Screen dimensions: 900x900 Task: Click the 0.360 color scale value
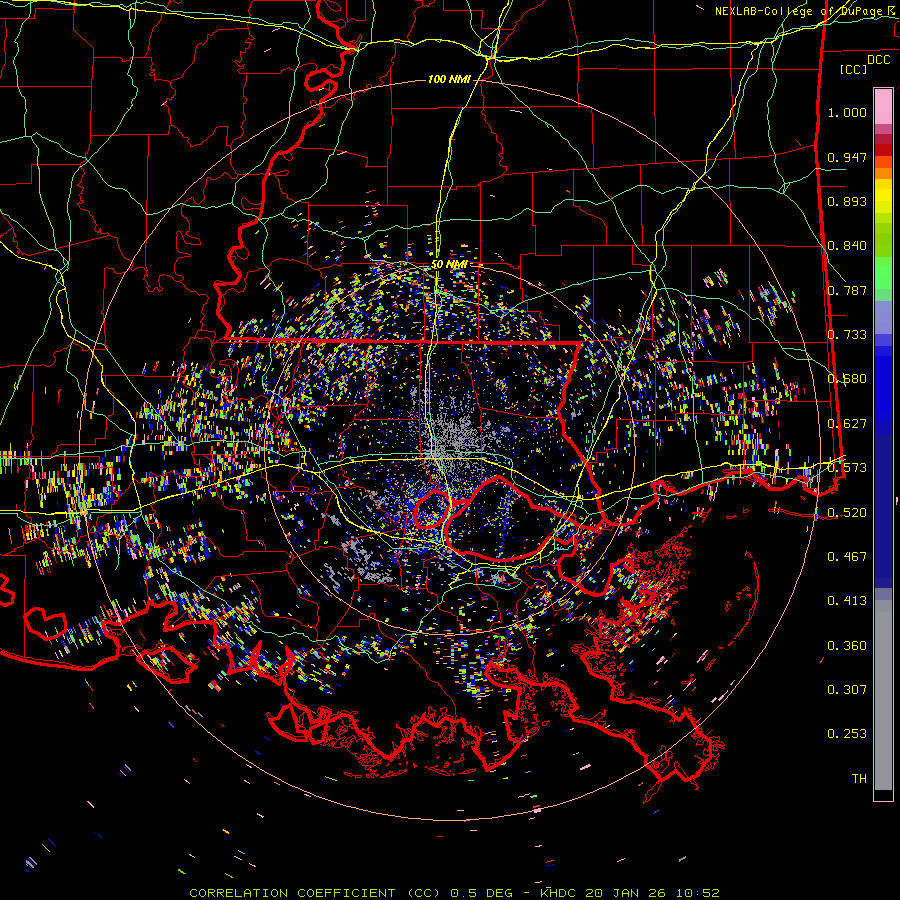pyautogui.click(x=847, y=646)
